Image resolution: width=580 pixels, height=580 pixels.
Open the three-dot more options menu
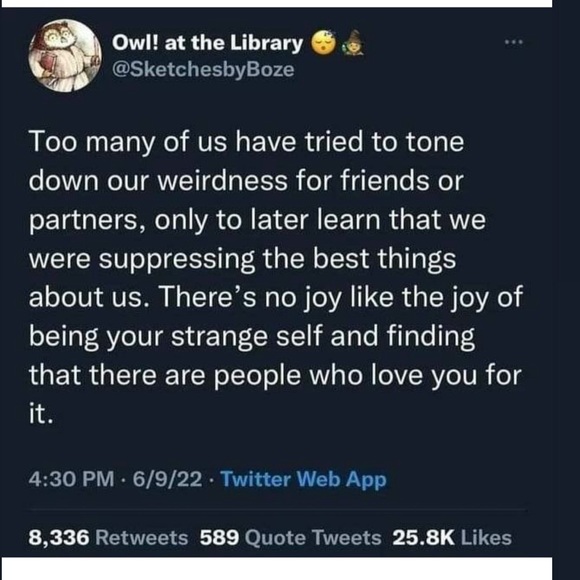pos(514,42)
